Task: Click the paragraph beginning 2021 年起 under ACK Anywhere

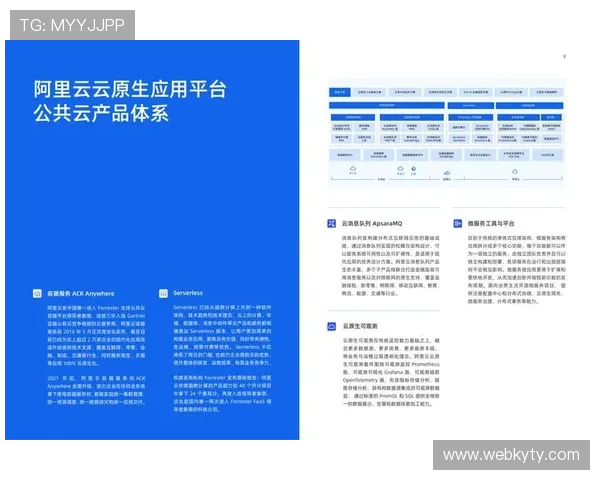Action: (x=96, y=390)
